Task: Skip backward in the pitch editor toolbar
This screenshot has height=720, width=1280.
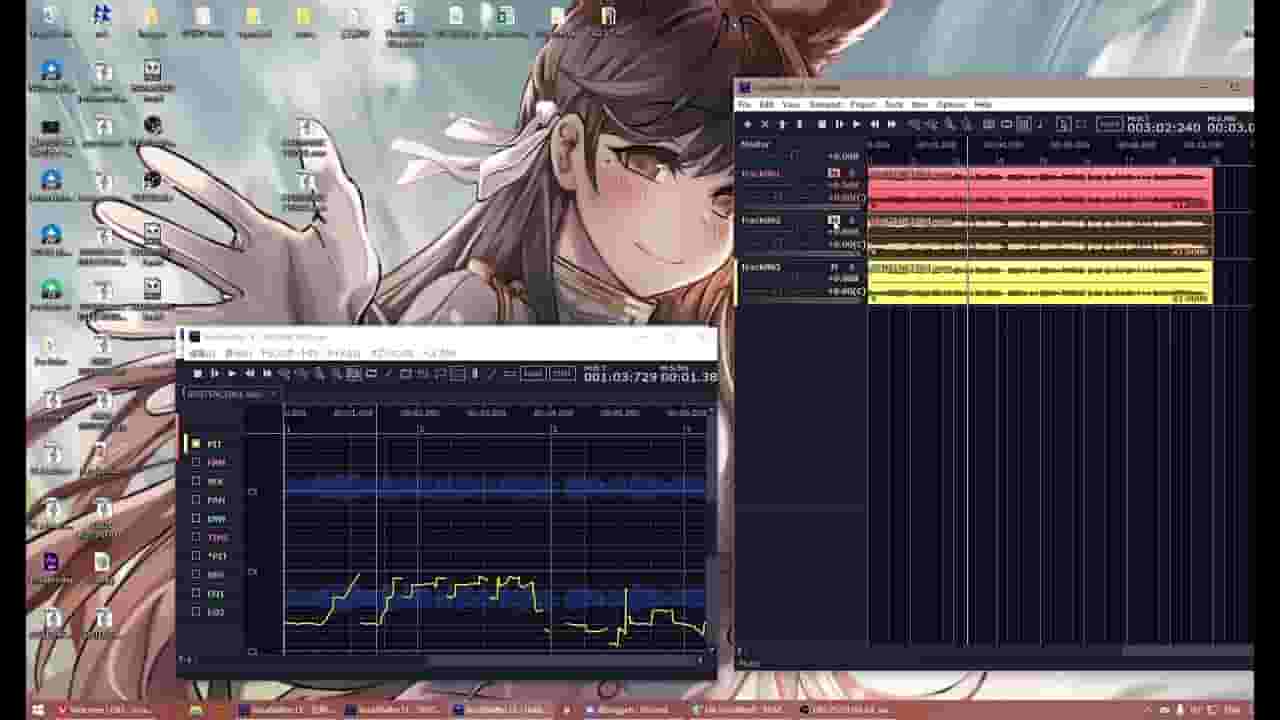Action: 250,374
